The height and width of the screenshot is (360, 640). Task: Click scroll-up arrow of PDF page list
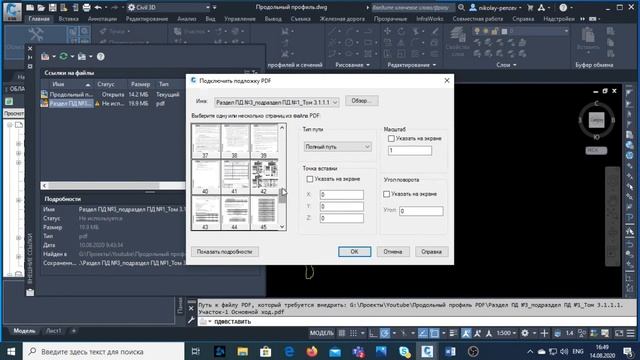point(282,128)
